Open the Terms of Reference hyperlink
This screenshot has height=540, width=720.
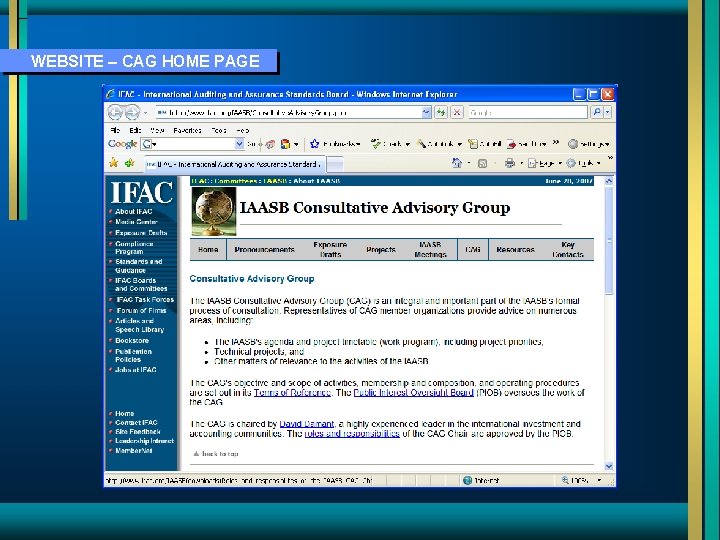click(x=292, y=393)
